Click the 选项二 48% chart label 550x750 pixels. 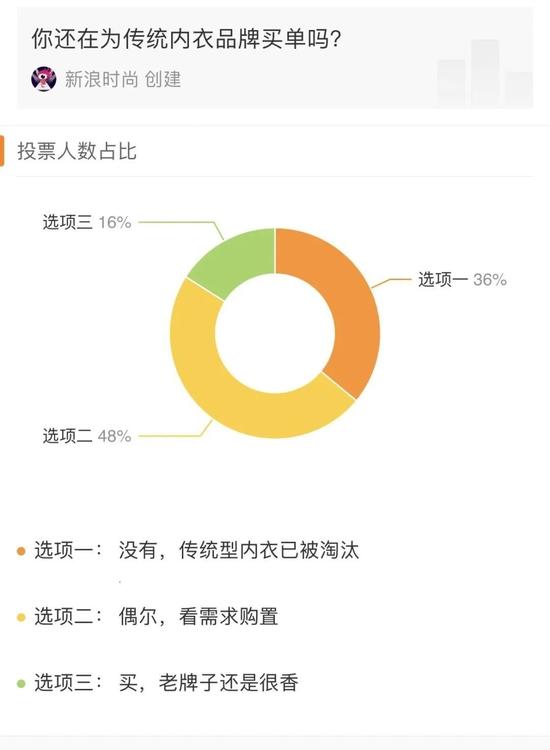(87, 436)
